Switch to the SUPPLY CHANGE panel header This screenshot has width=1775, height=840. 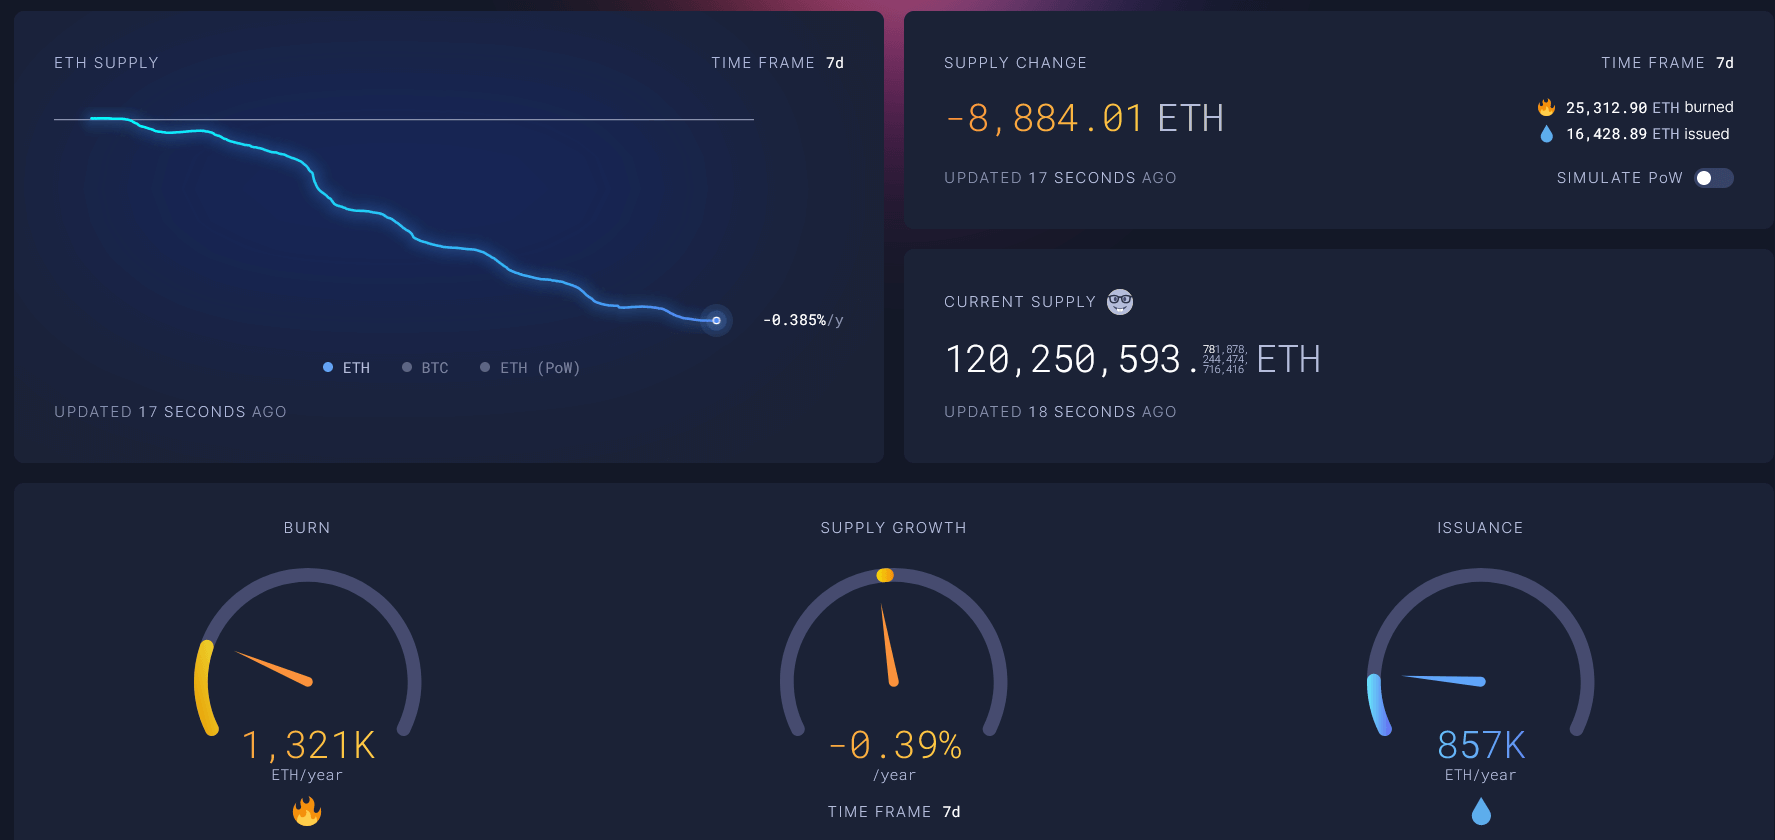[1015, 62]
